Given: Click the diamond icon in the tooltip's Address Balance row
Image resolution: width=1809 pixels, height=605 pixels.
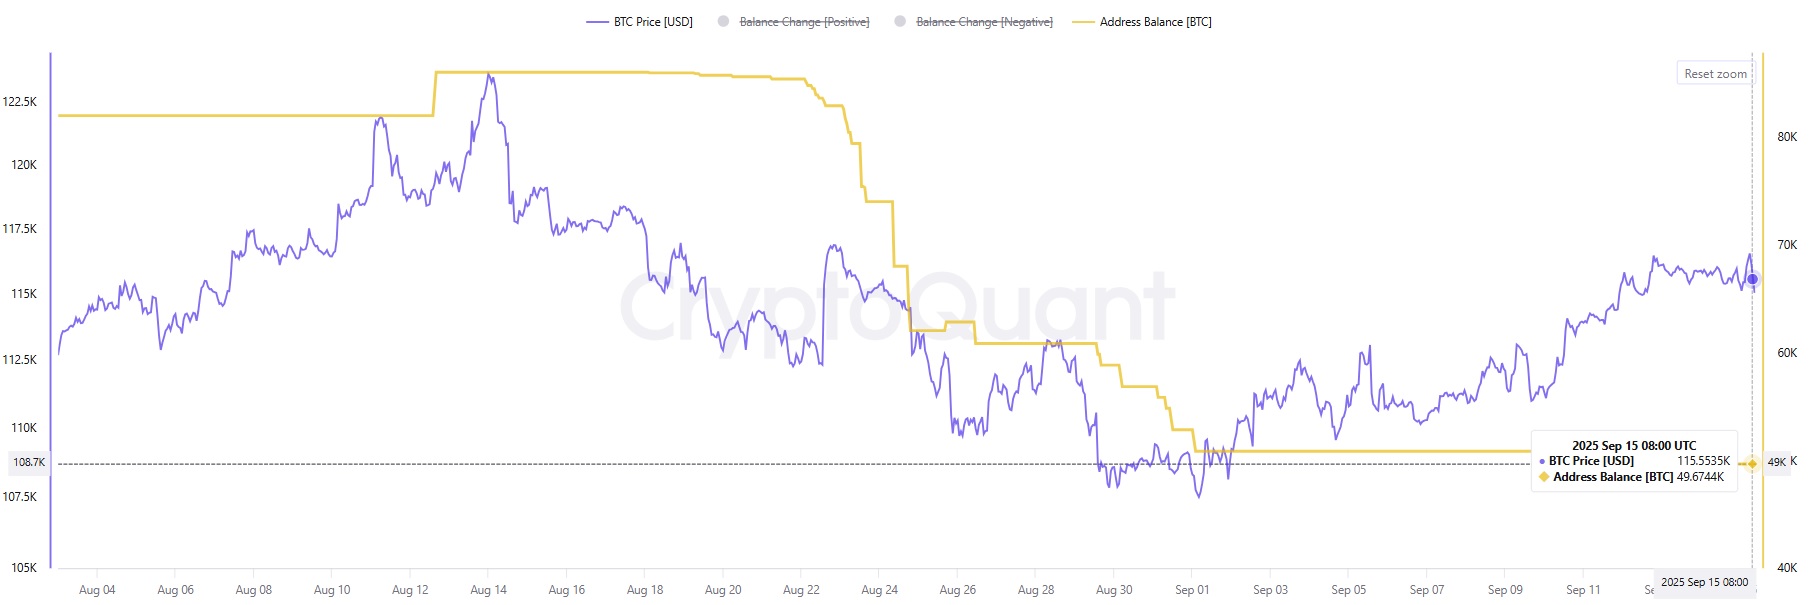Looking at the screenshot, I should (1542, 477).
